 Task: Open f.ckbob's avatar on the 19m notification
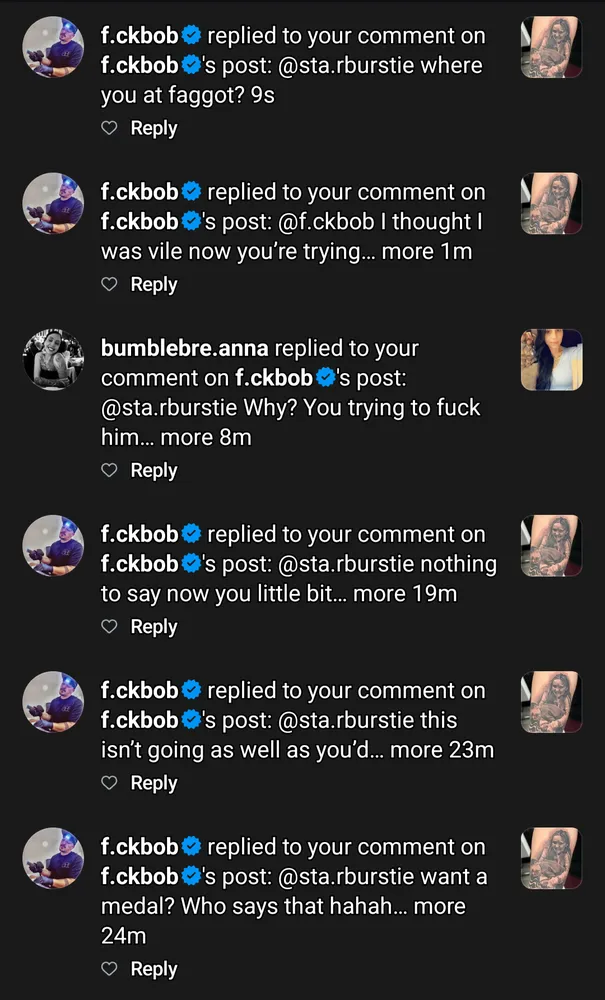pos(53,546)
